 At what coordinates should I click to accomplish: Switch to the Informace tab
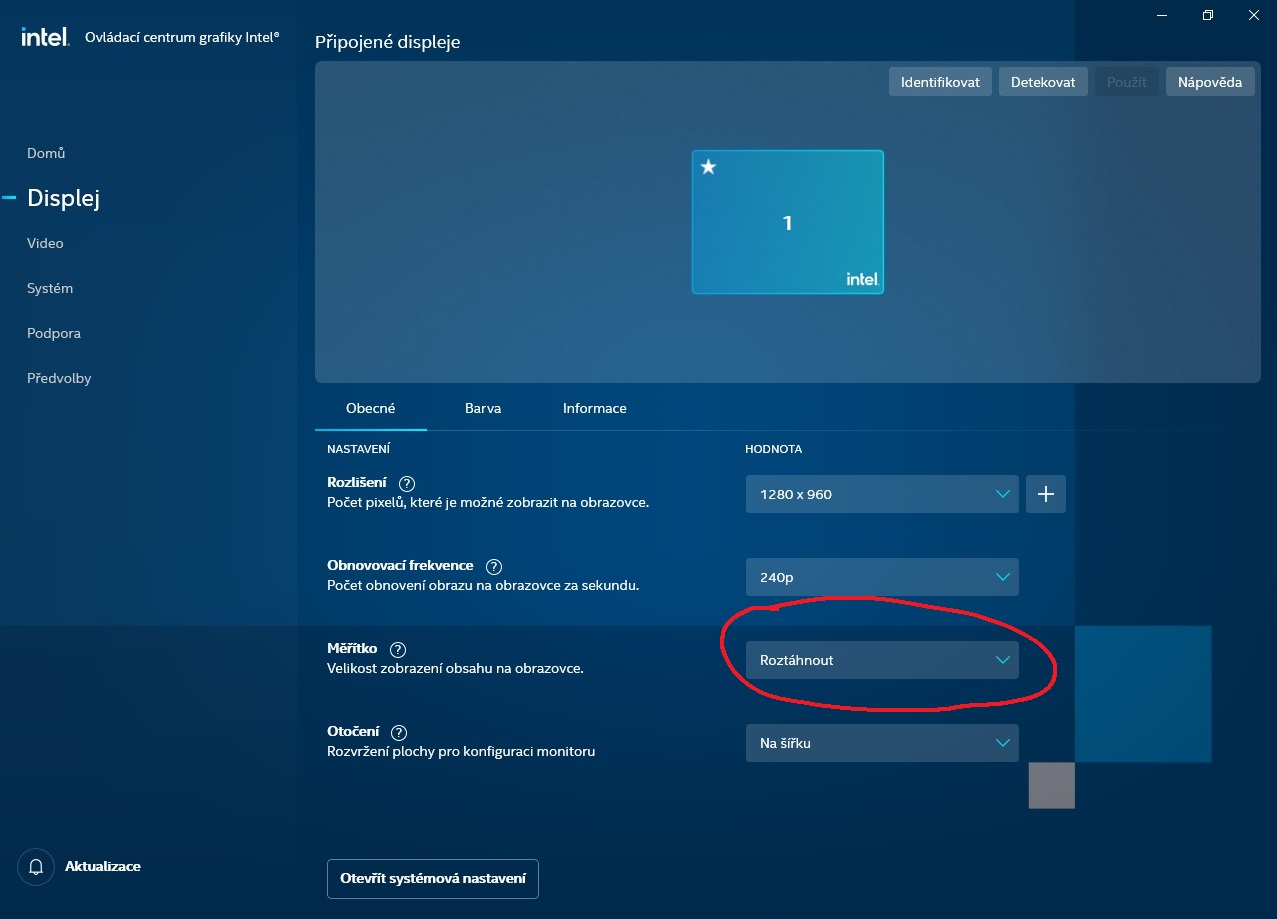pos(595,409)
